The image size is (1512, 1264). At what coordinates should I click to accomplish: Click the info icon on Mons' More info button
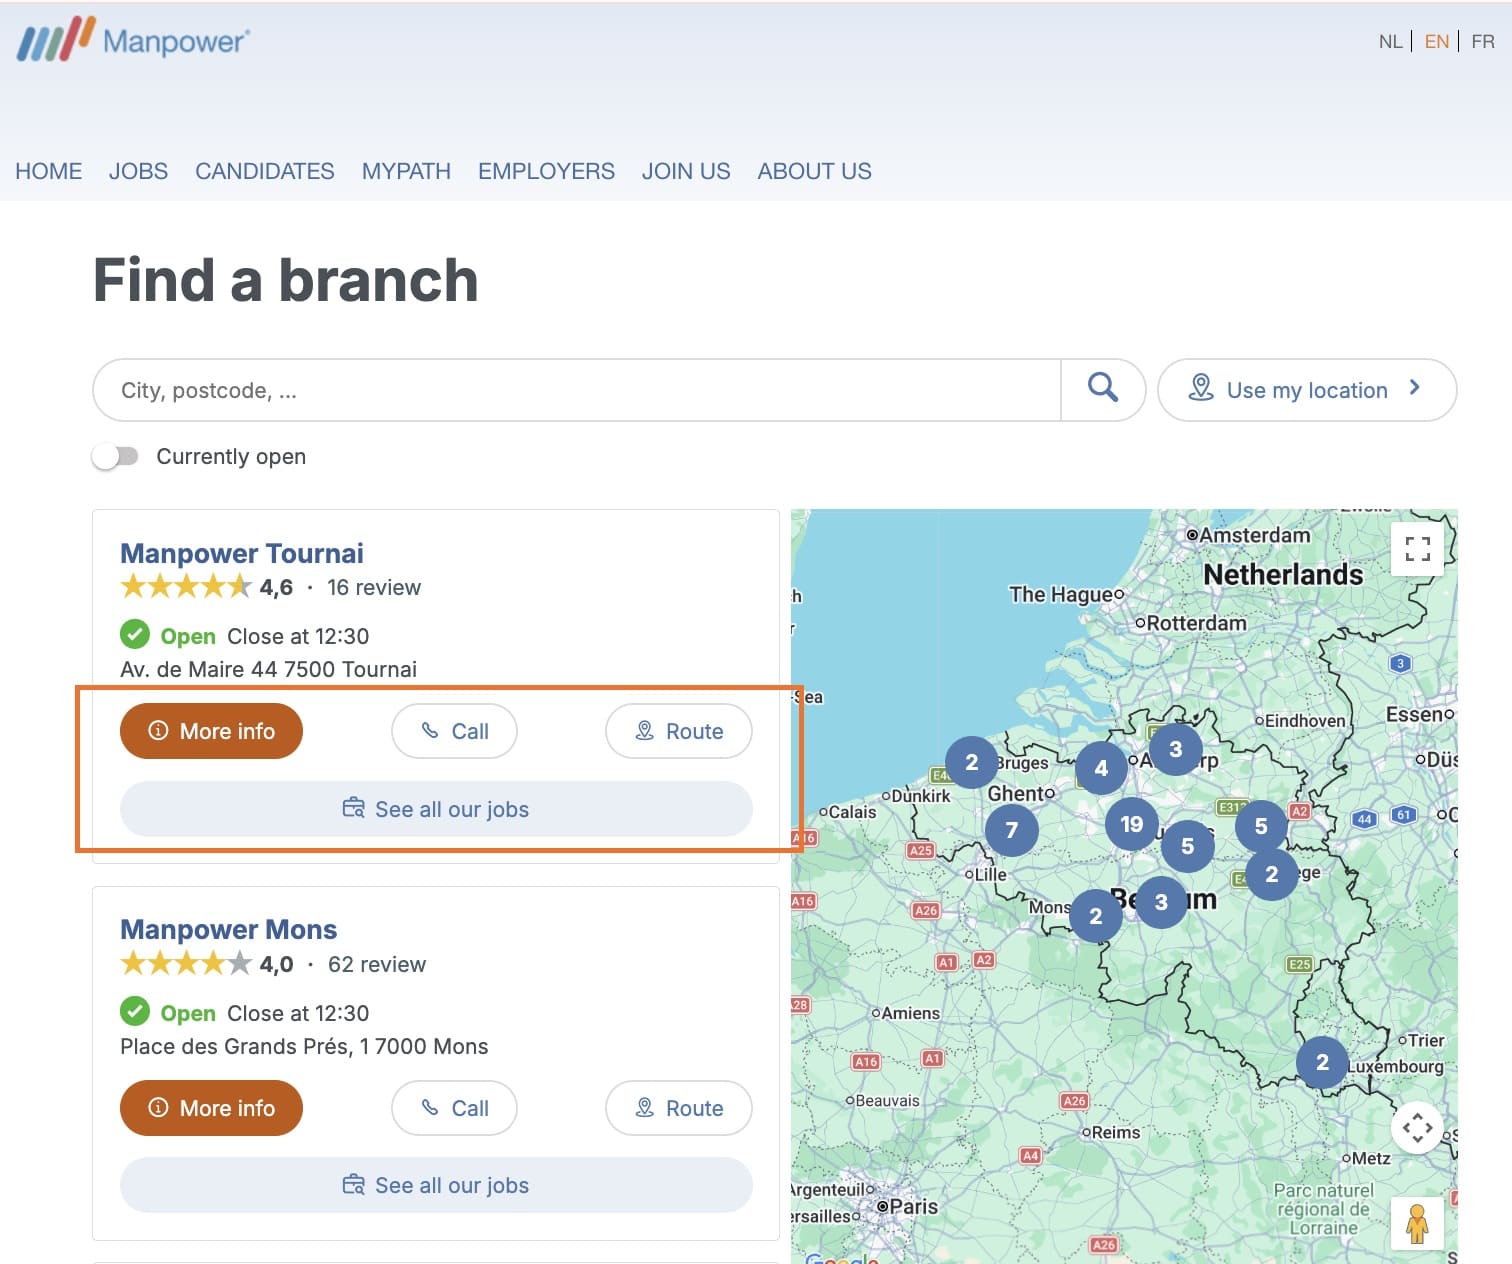pos(160,1108)
